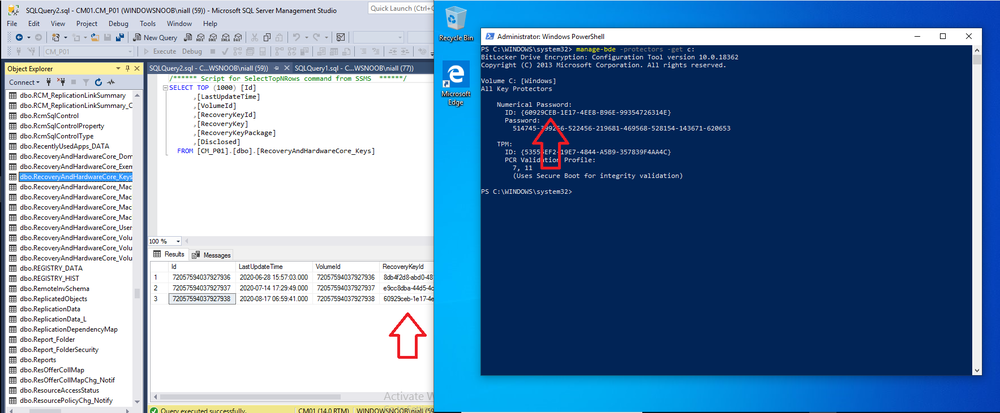Open the Microsoft Edge desktop shortcut

point(455,84)
